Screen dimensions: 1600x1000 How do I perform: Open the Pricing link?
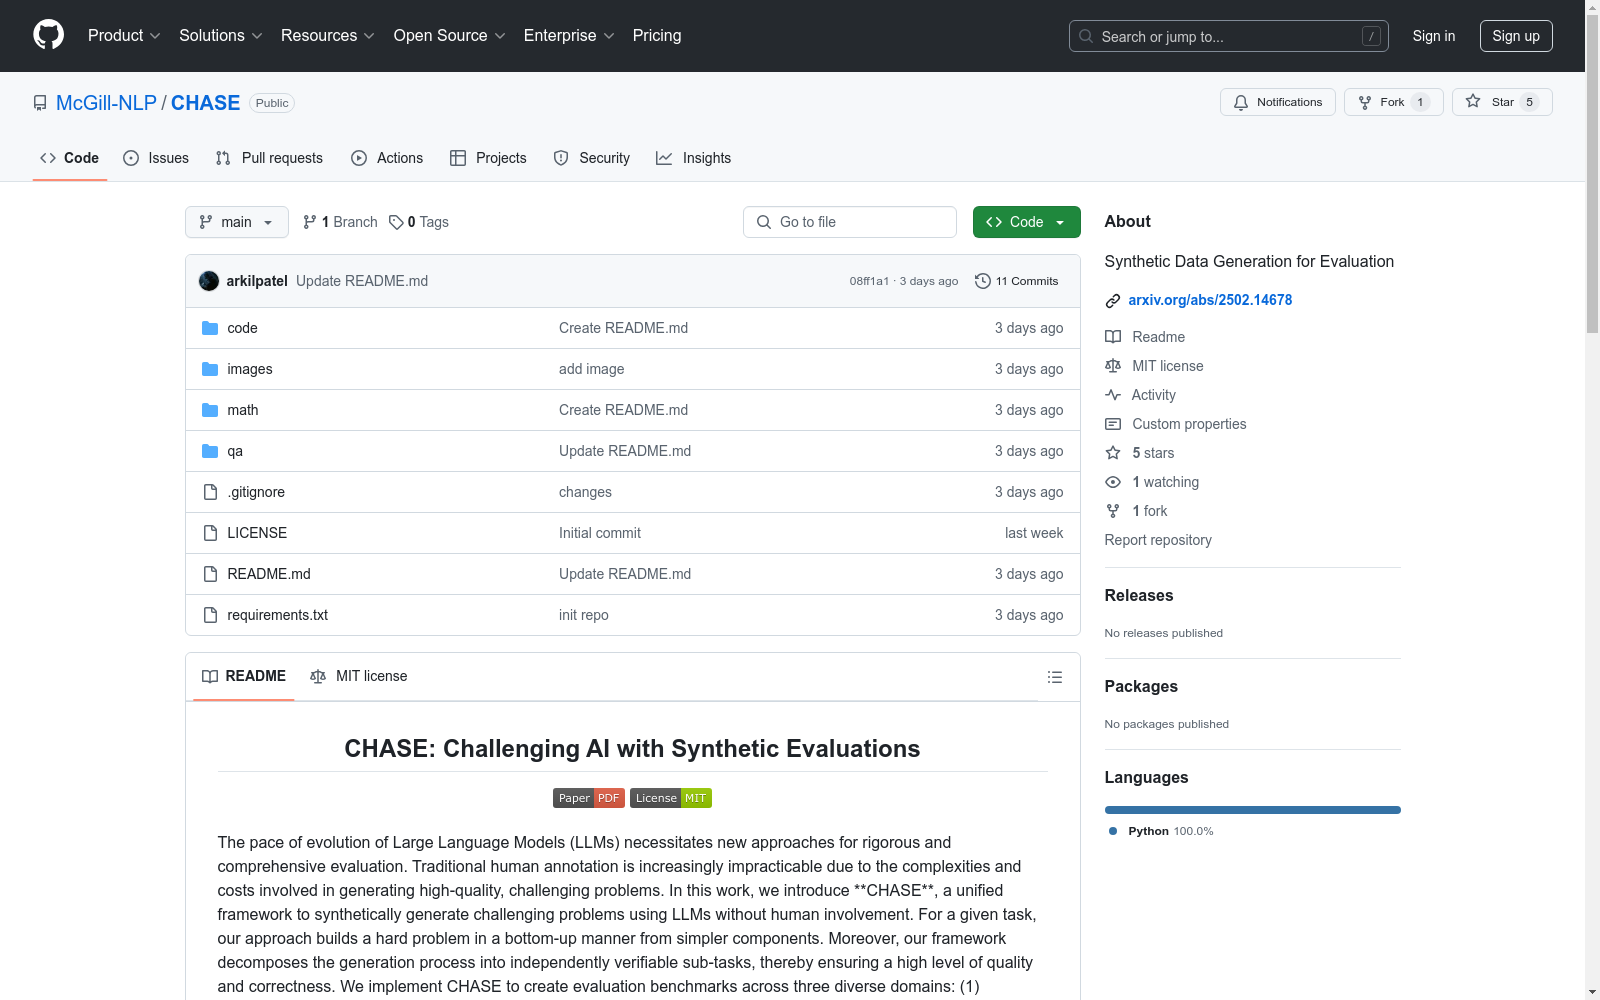[x=657, y=35]
